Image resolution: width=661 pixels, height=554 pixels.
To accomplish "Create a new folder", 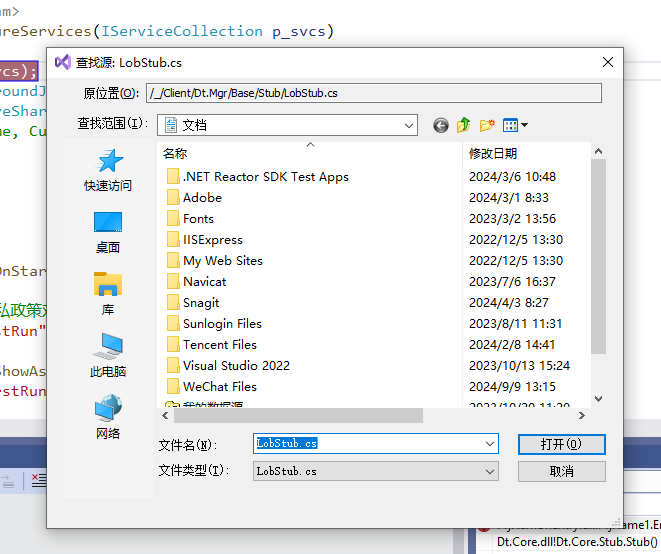I will 487,125.
